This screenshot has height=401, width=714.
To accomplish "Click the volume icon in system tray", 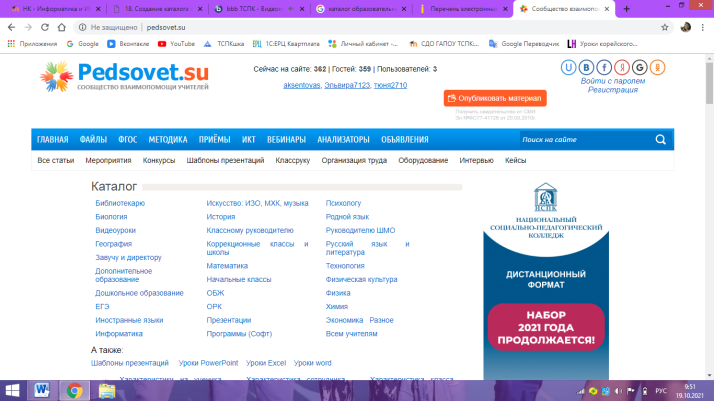I will coord(618,391).
